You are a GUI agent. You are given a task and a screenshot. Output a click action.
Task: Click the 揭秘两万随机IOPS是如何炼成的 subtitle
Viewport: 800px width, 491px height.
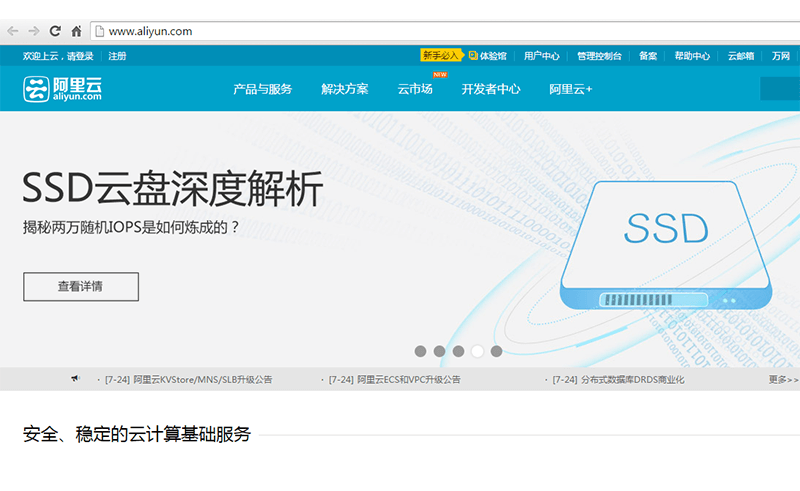point(131,227)
